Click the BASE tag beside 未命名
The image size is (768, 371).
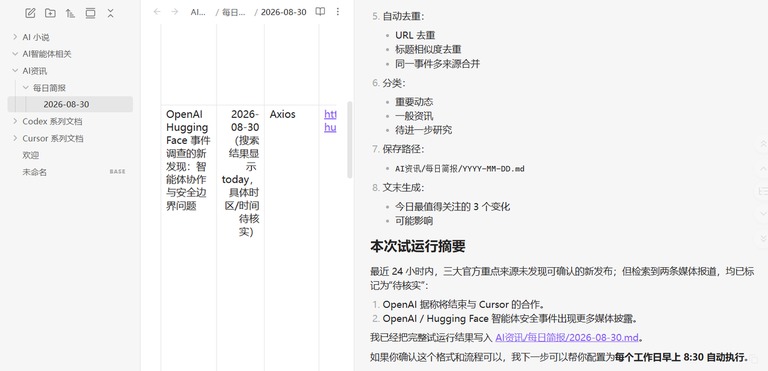[118, 172]
